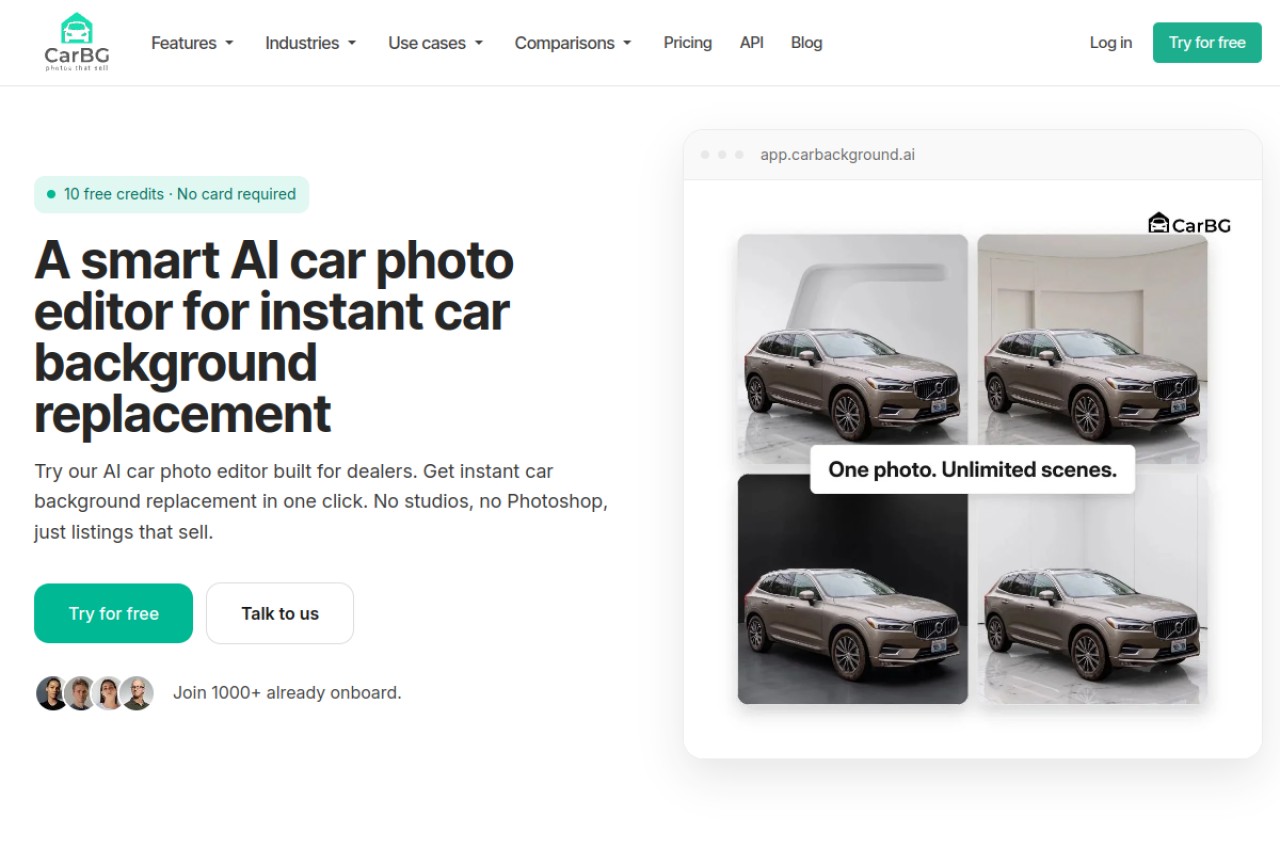Select car thumbnail with dark studio background
1280x853 pixels.
[853, 589]
